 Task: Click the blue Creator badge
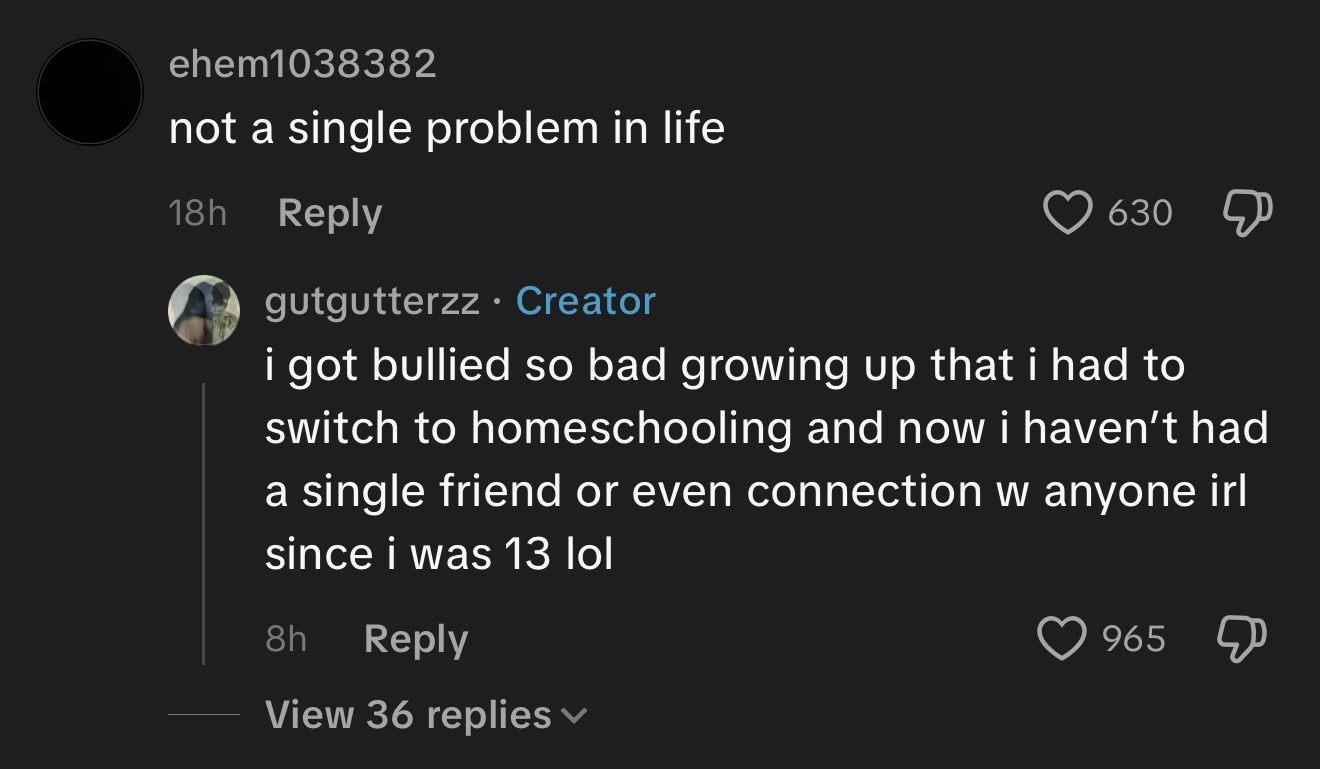586,301
